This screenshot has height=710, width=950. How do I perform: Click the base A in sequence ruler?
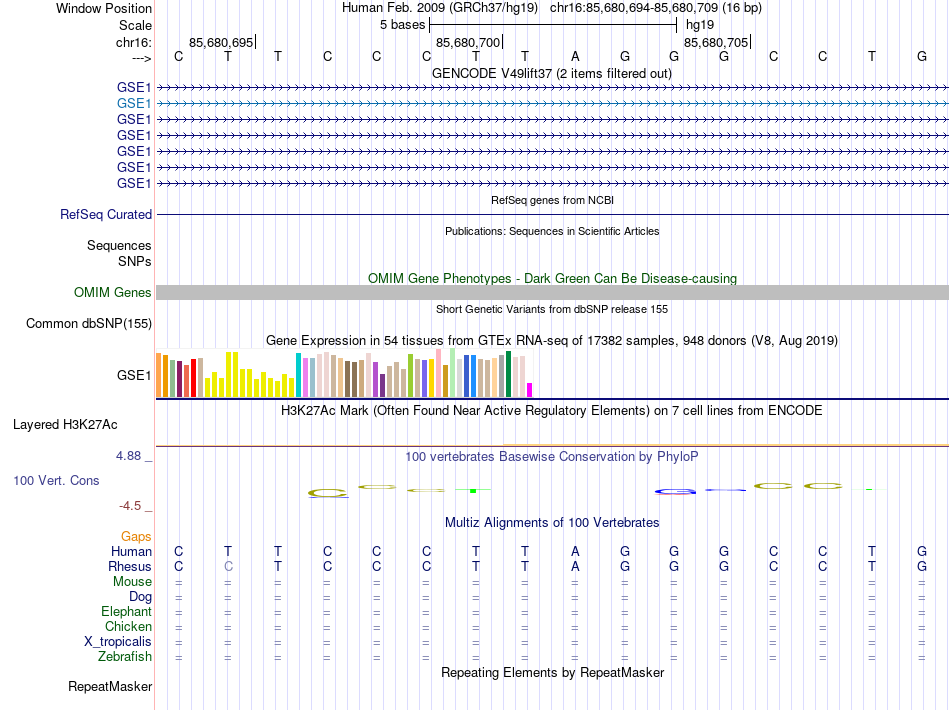(575, 56)
